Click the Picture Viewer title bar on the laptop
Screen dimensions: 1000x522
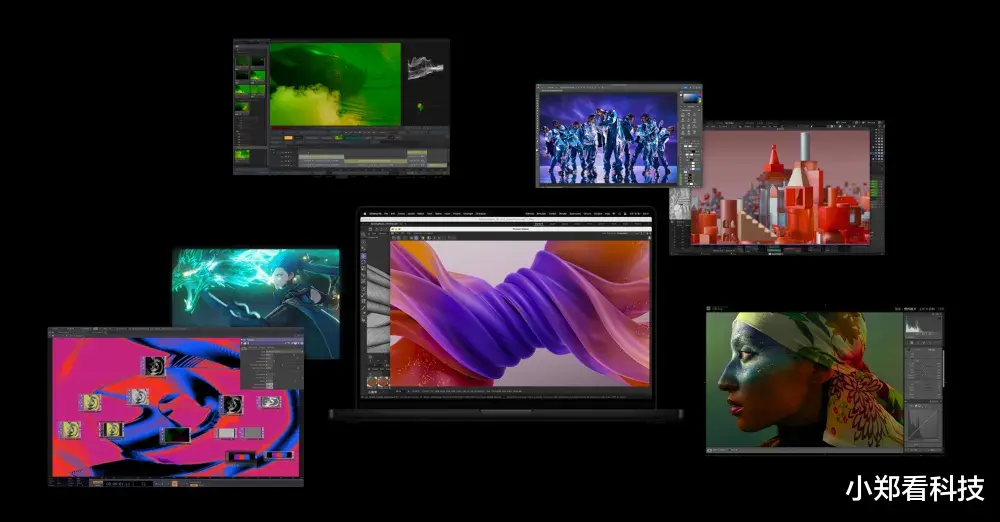point(521,229)
